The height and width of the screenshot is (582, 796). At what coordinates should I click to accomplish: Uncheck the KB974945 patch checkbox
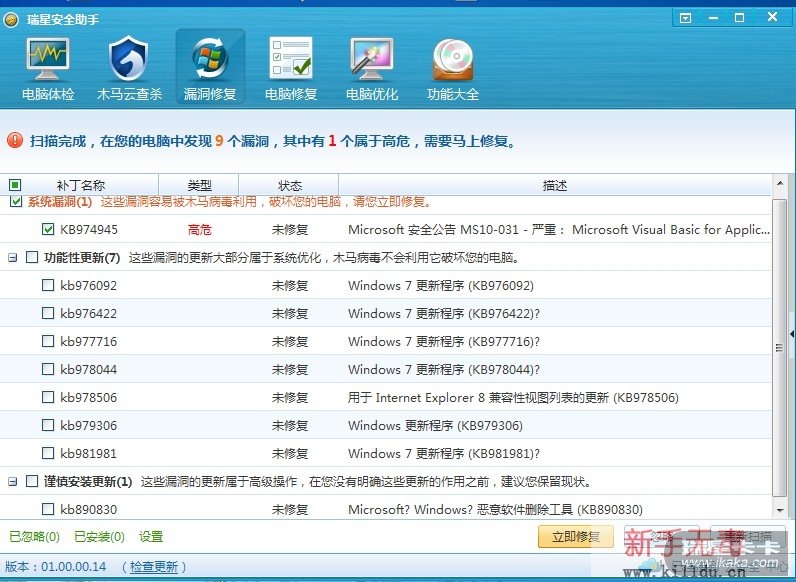click(48, 230)
